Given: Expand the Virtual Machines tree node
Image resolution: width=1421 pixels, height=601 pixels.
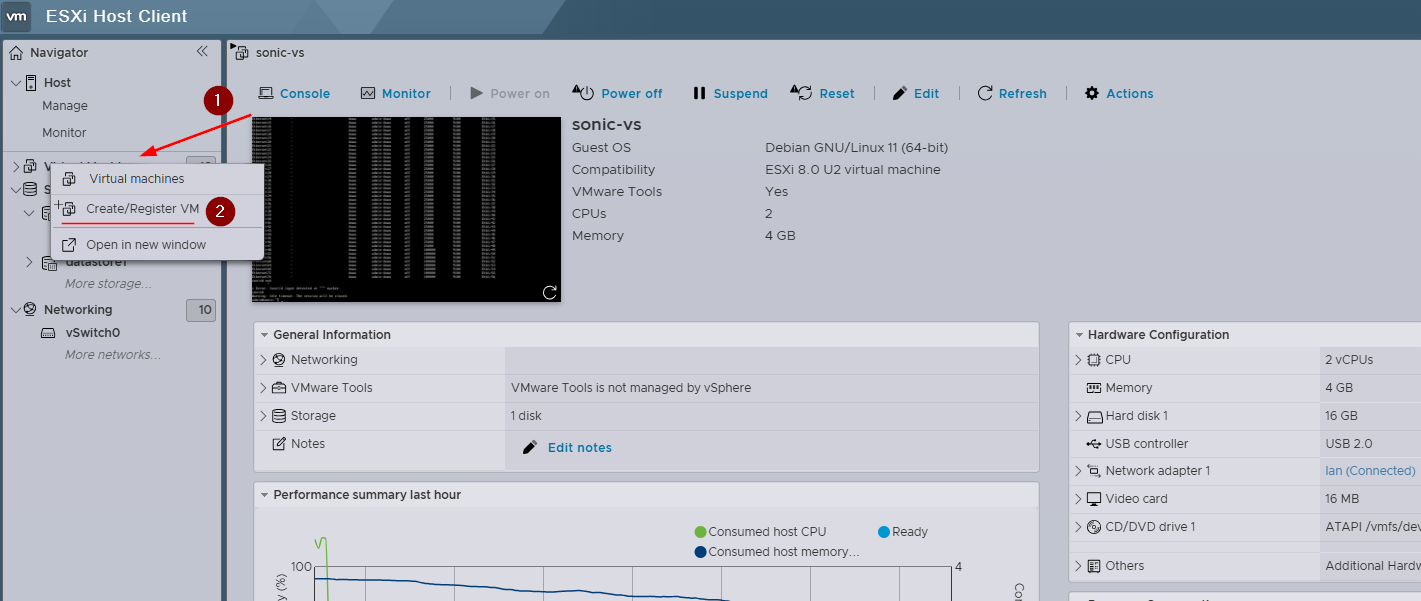Looking at the screenshot, I should tap(16, 166).
